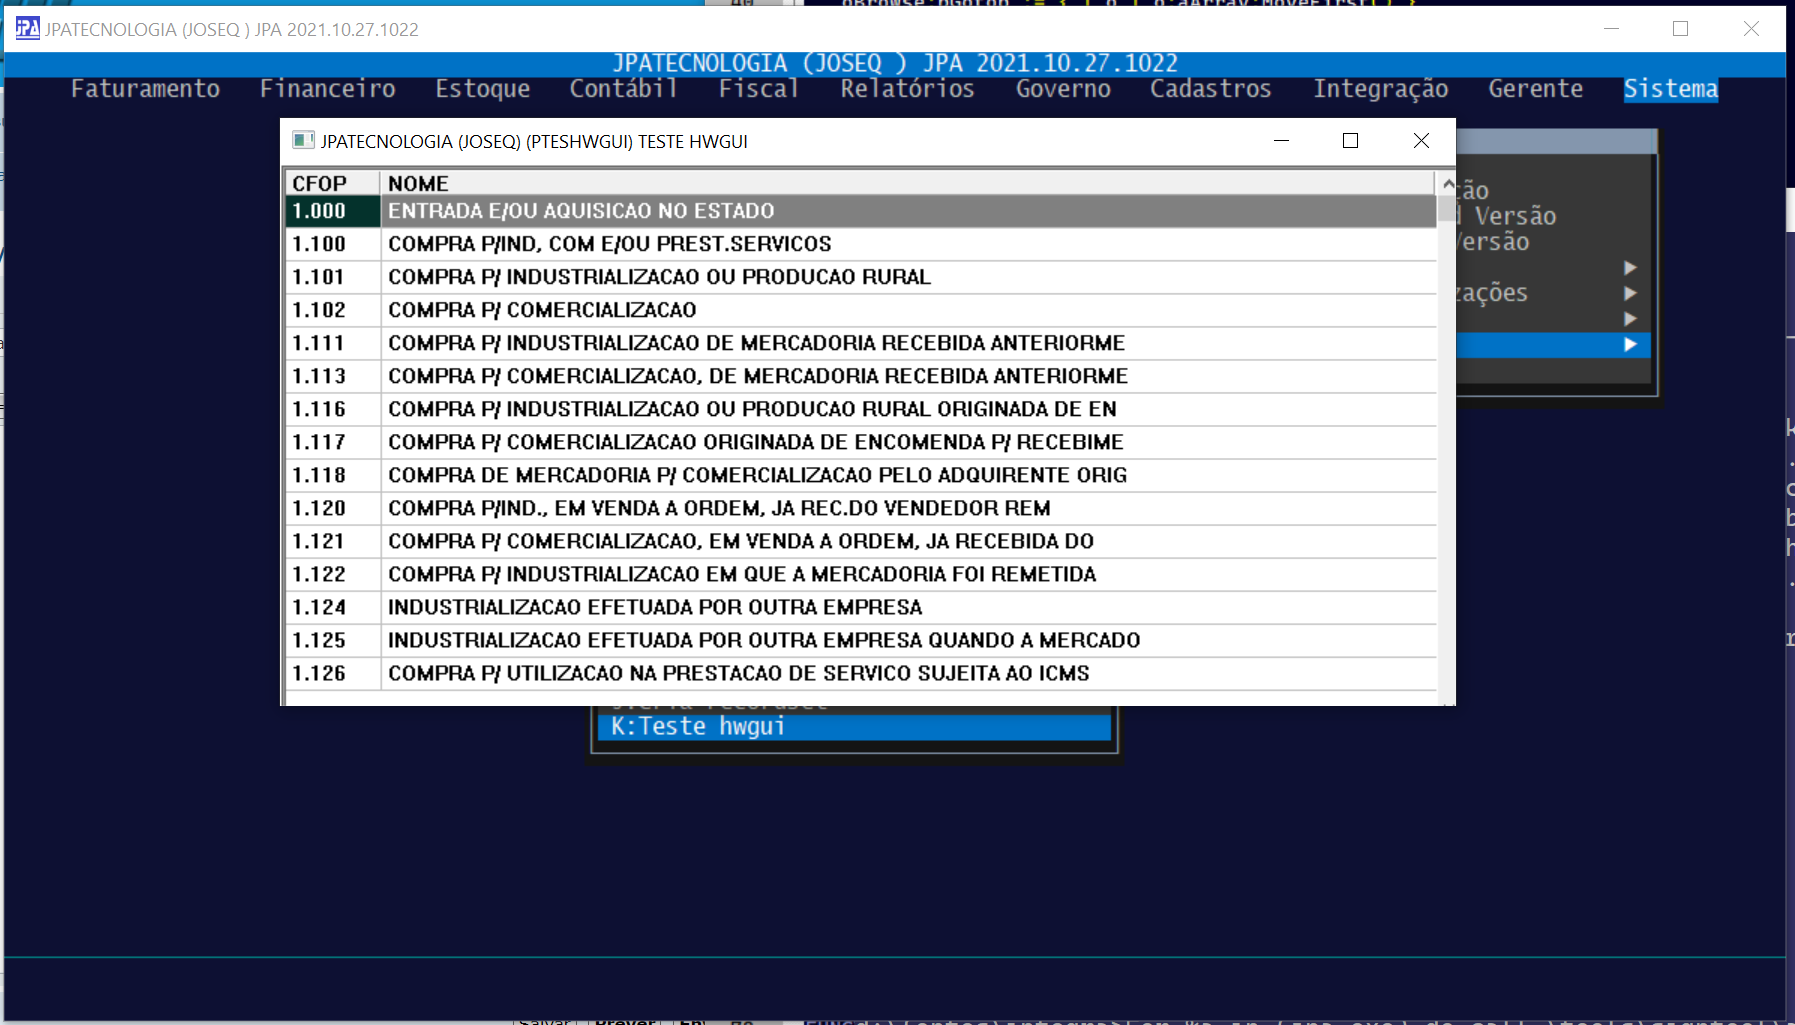Select the row with CFOP 1.116
Image resolution: width=1795 pixels, height=1025 pixels.
pyautogui.click(x=861, y=409)
